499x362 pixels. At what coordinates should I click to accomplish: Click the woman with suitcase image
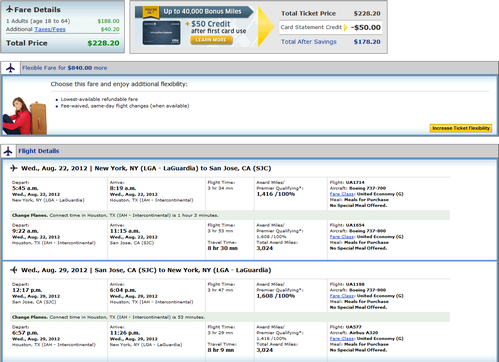pyautogui.click(x=24, y=116)
